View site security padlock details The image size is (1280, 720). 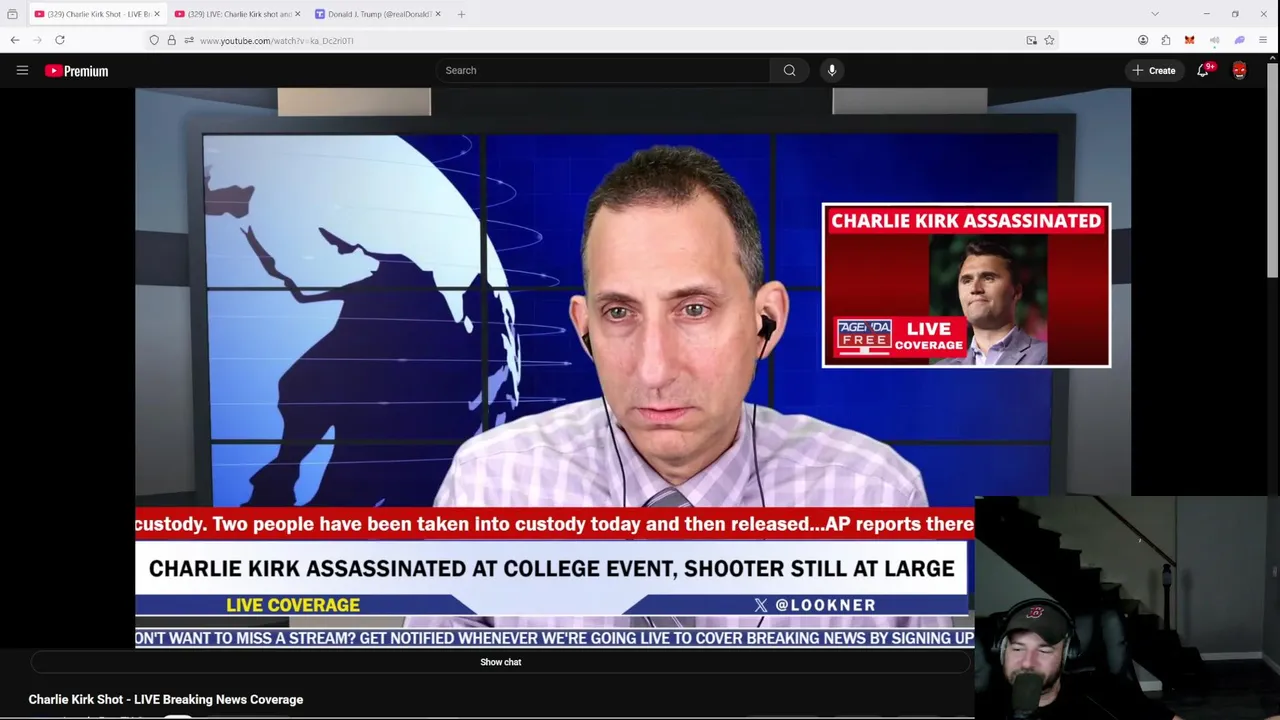[171, 40]
